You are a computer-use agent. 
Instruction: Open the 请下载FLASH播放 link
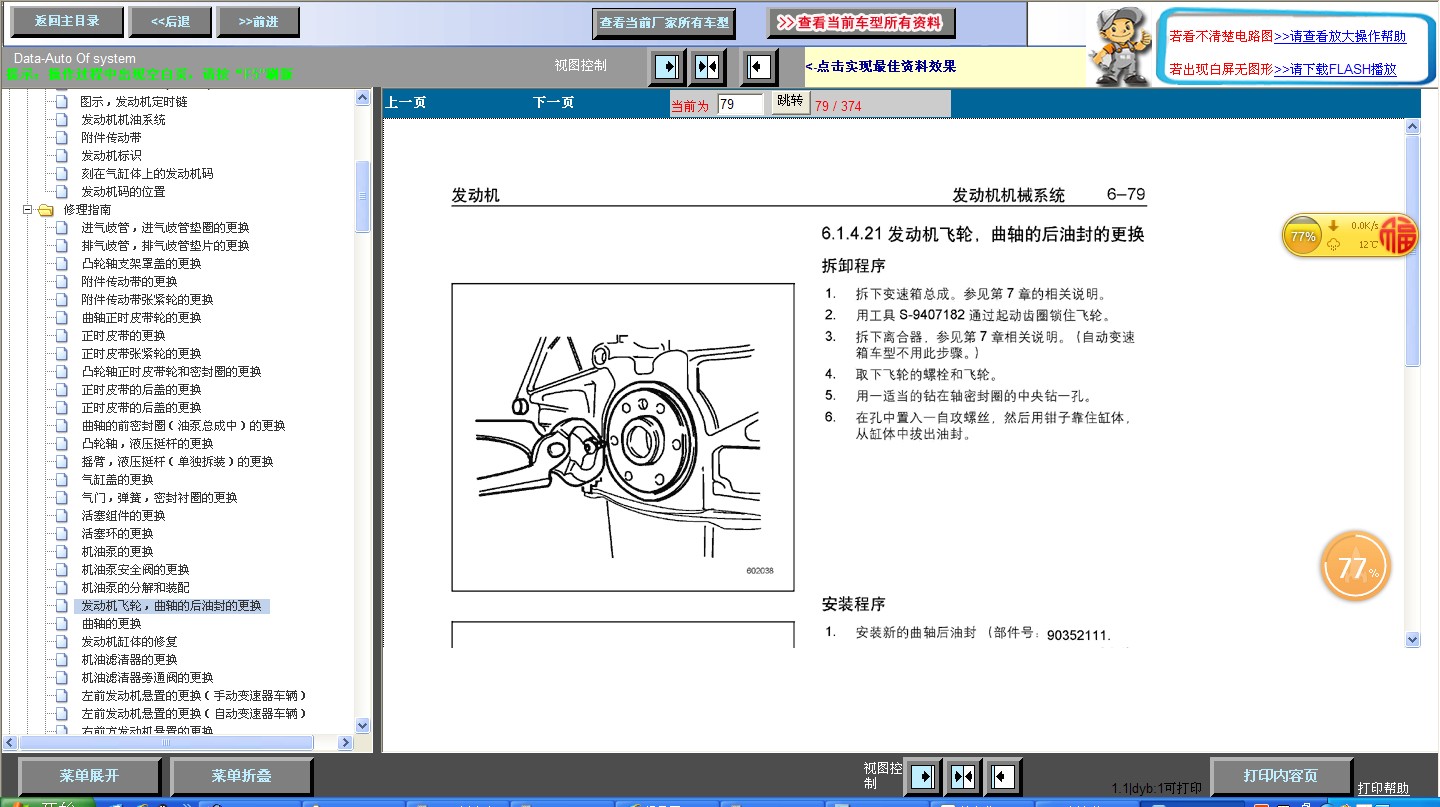1335,69
